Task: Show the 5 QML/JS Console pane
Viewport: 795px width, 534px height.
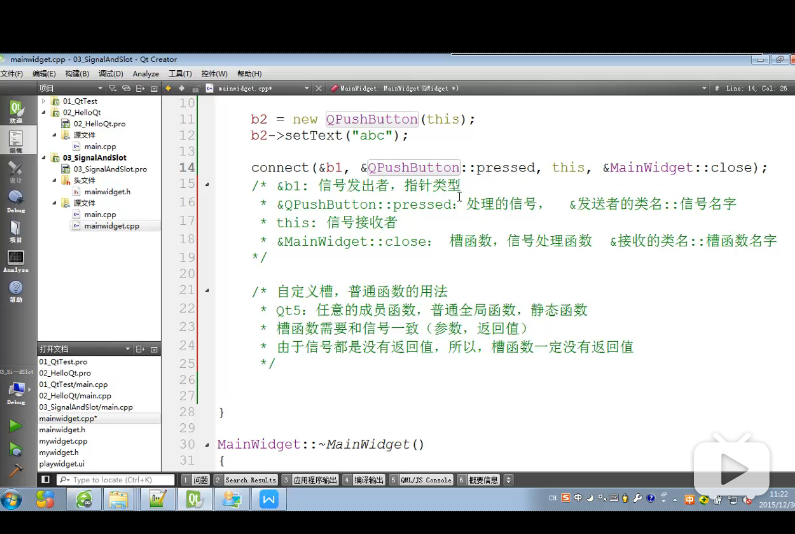Action: pos(421,480)
